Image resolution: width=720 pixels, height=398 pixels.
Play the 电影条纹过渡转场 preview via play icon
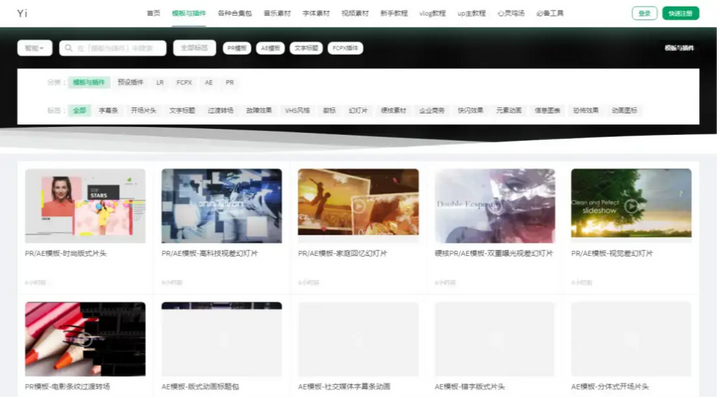pyautogui.click(x=84, y=339)
